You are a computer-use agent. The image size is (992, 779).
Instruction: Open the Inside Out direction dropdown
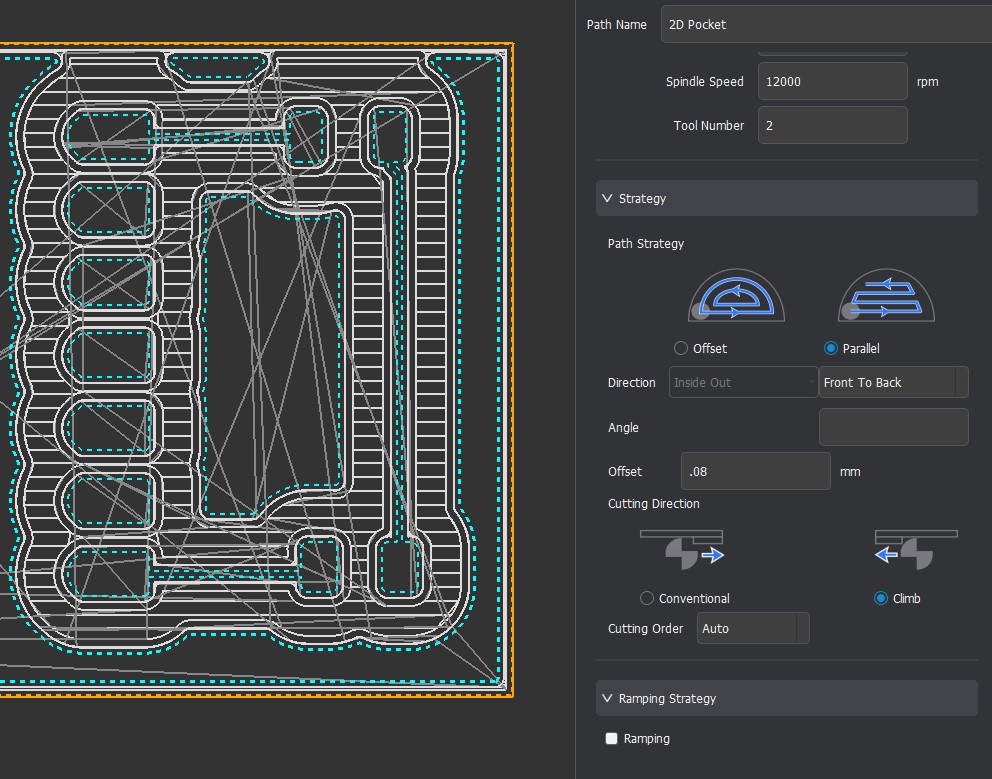[743, 382]
